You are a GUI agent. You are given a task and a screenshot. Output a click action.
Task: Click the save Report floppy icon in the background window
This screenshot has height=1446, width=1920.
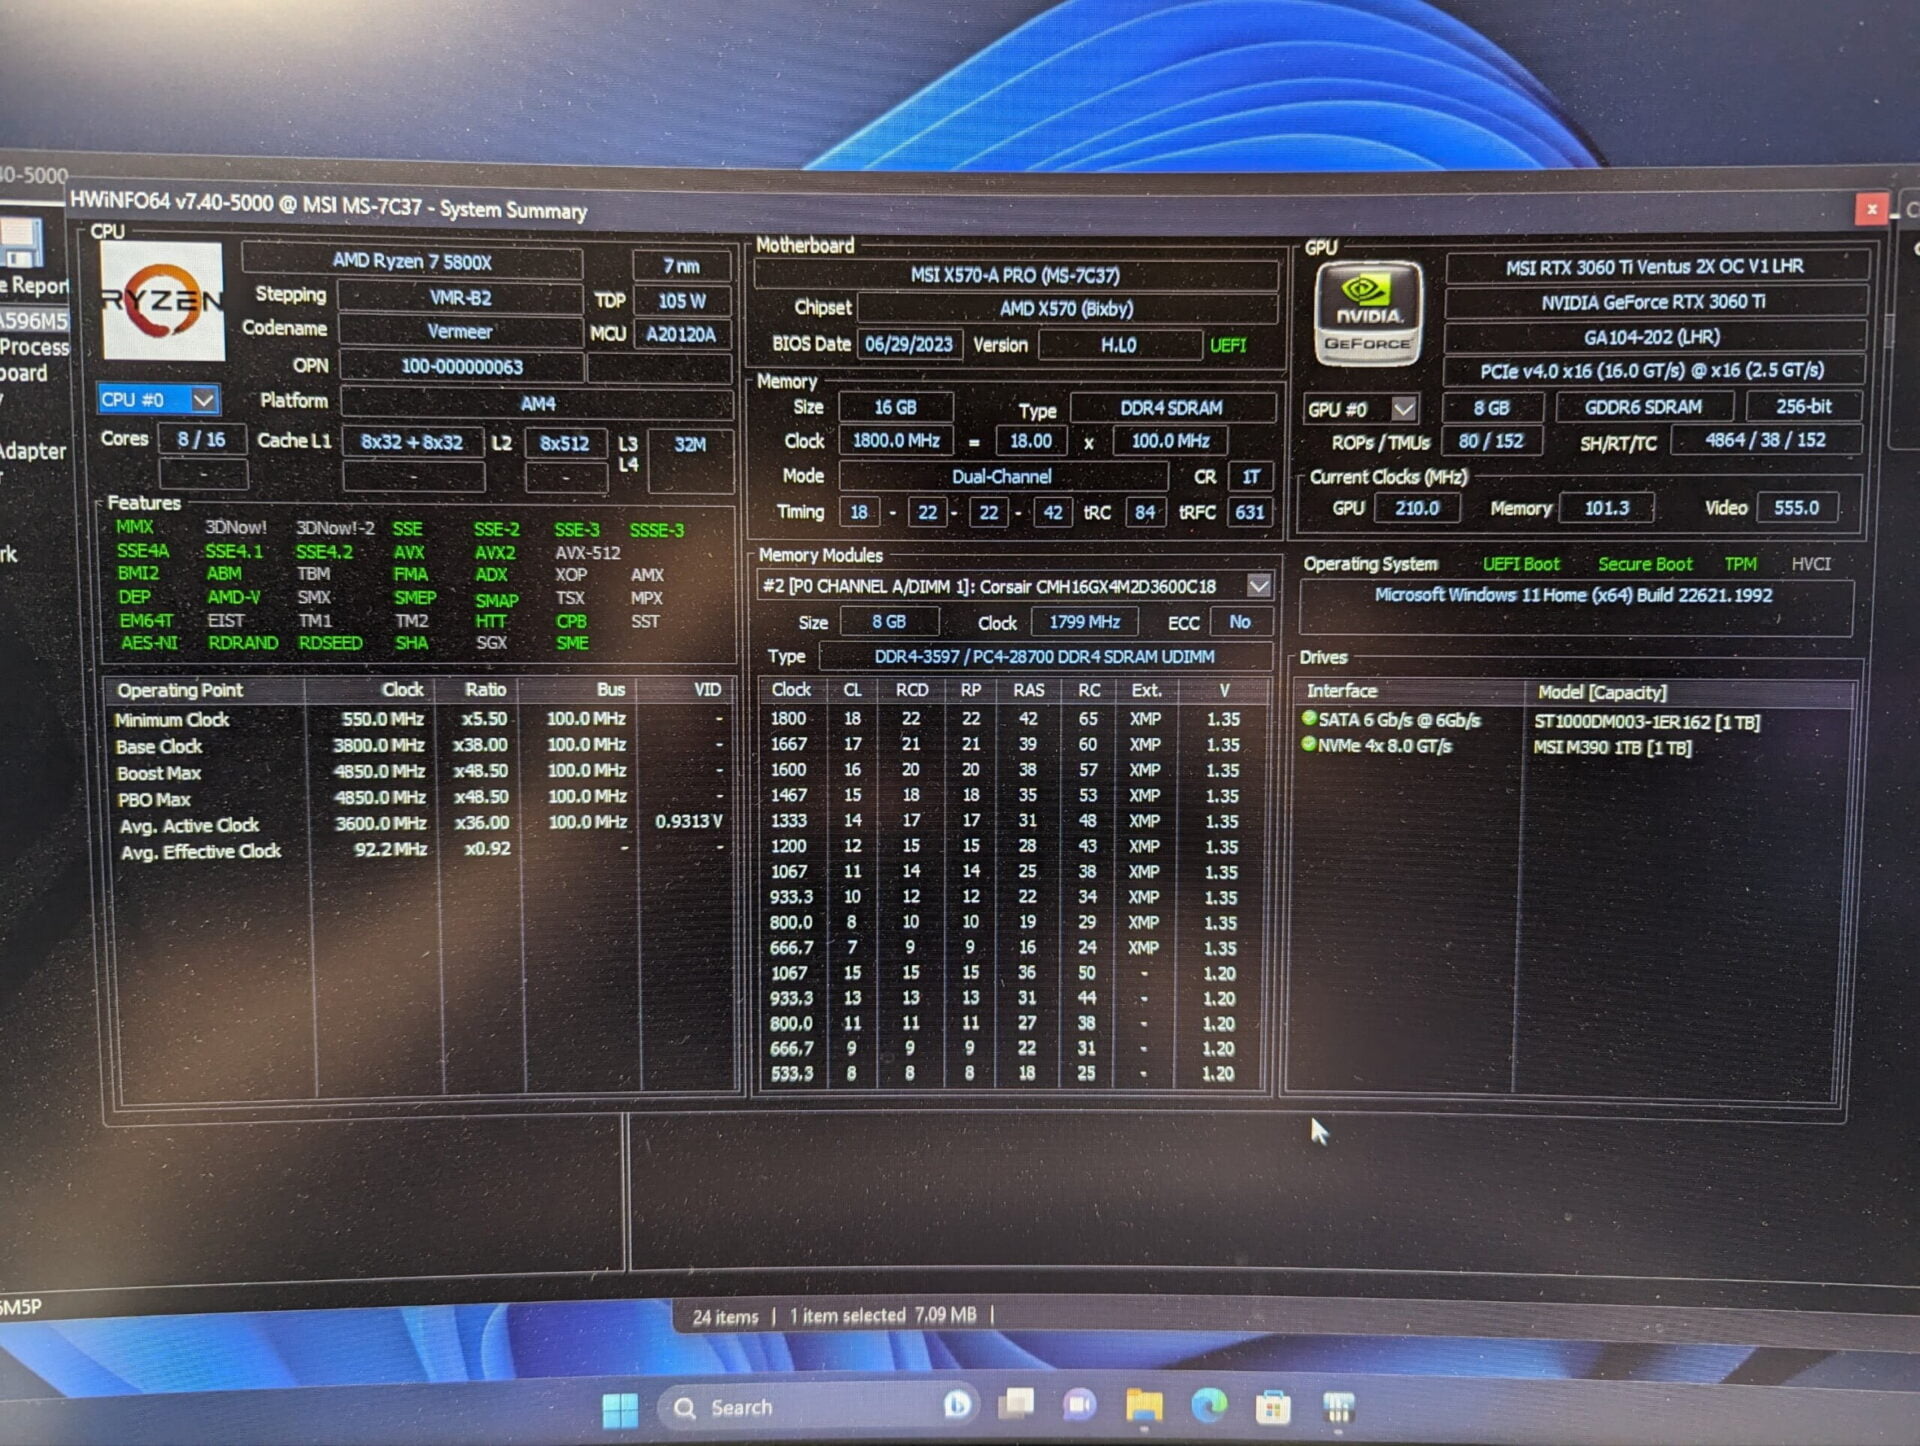tap(20, 245)
